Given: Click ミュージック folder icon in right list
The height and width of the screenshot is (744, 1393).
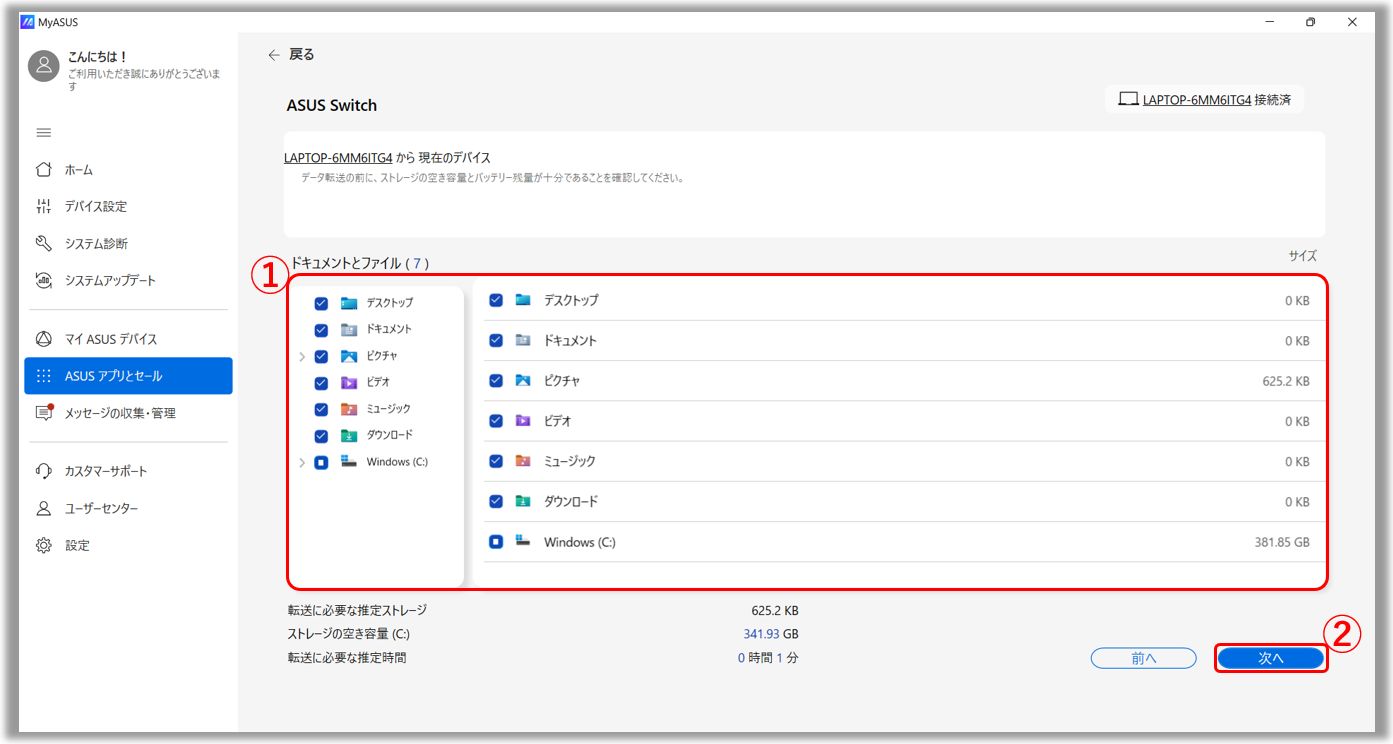Looking at the screenshot, I should click(x=523, y=461).
